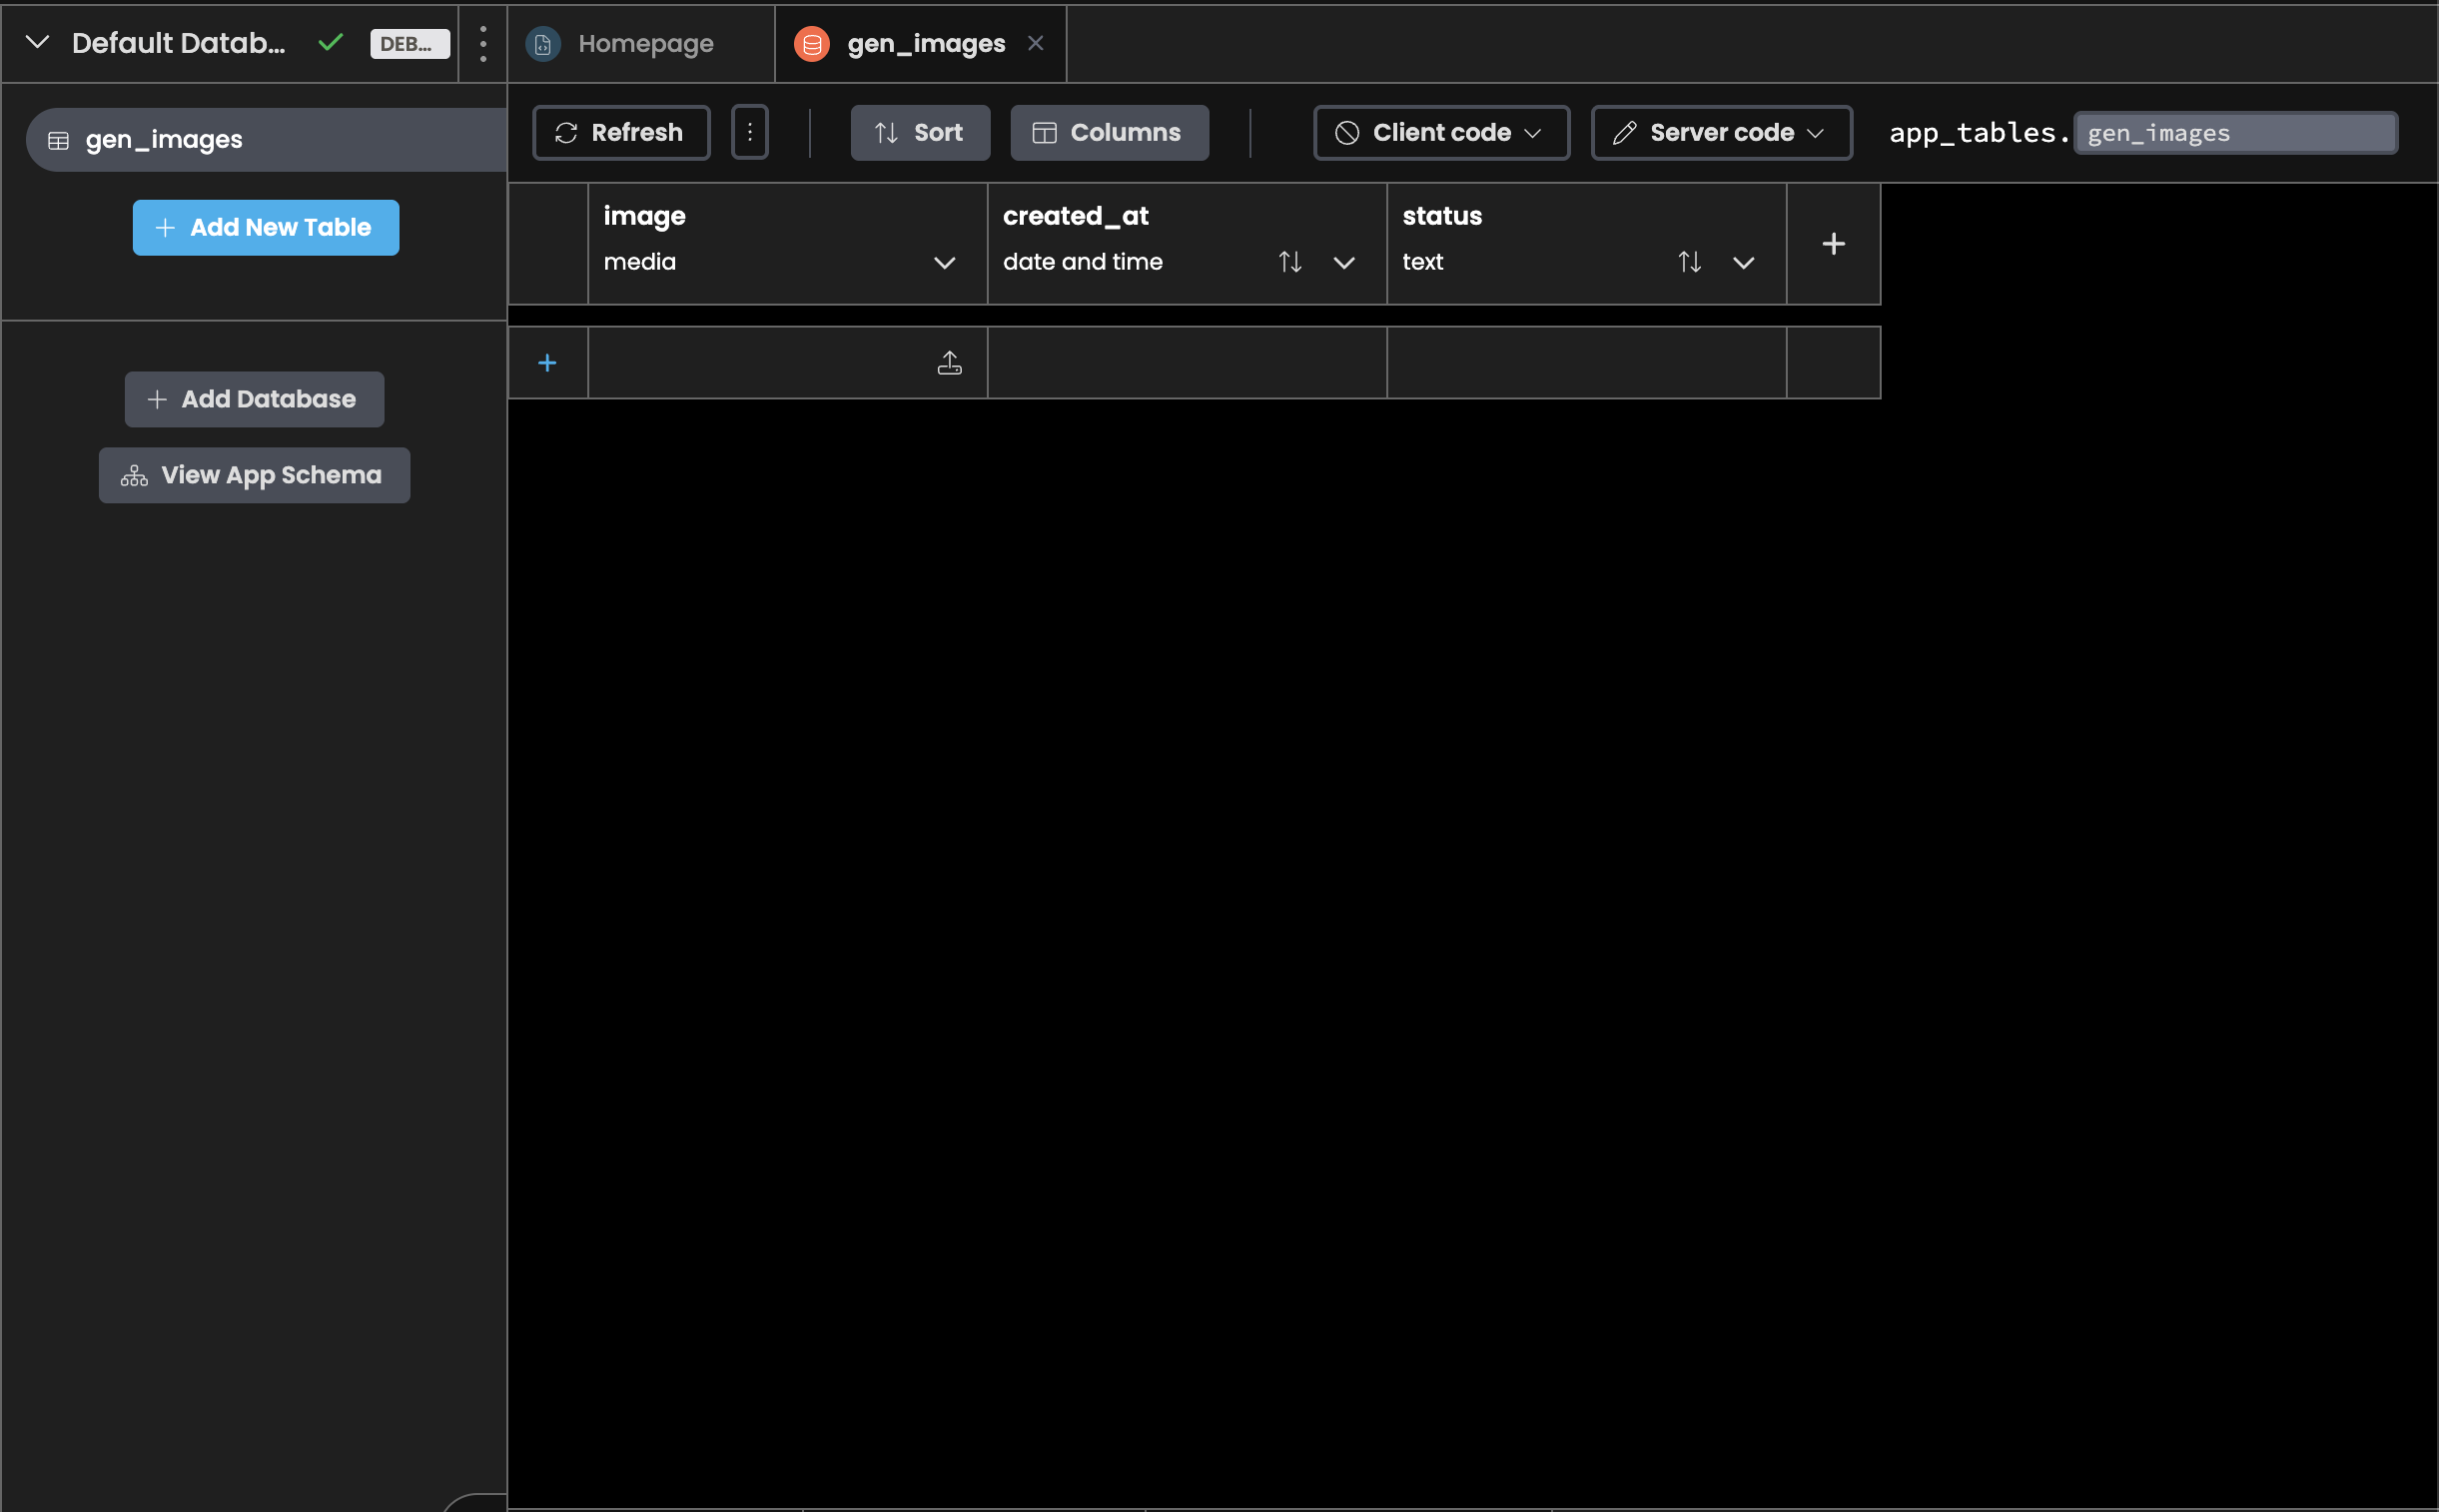2439x1512 pixels.
Task: Add a new row with the plus icon
Action: pos(548,362)
